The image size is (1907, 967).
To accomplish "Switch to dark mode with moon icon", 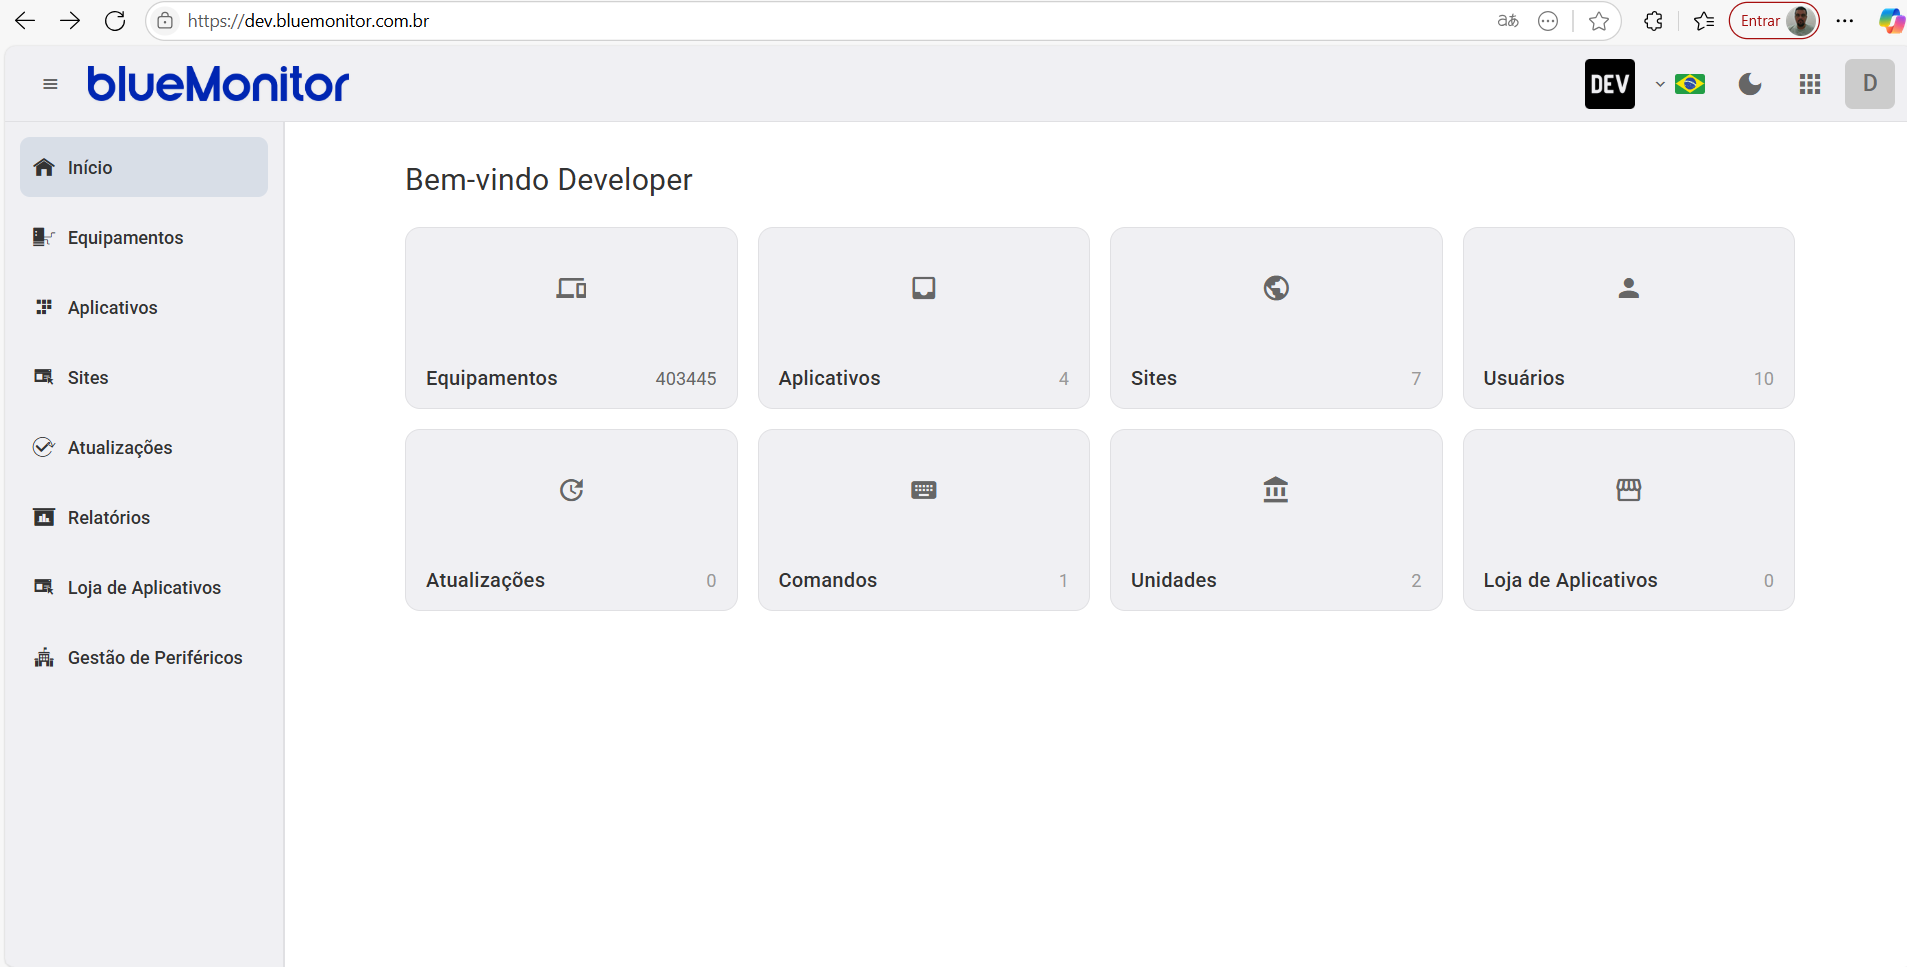I will pyautogui.click(x=1749, y=84).
